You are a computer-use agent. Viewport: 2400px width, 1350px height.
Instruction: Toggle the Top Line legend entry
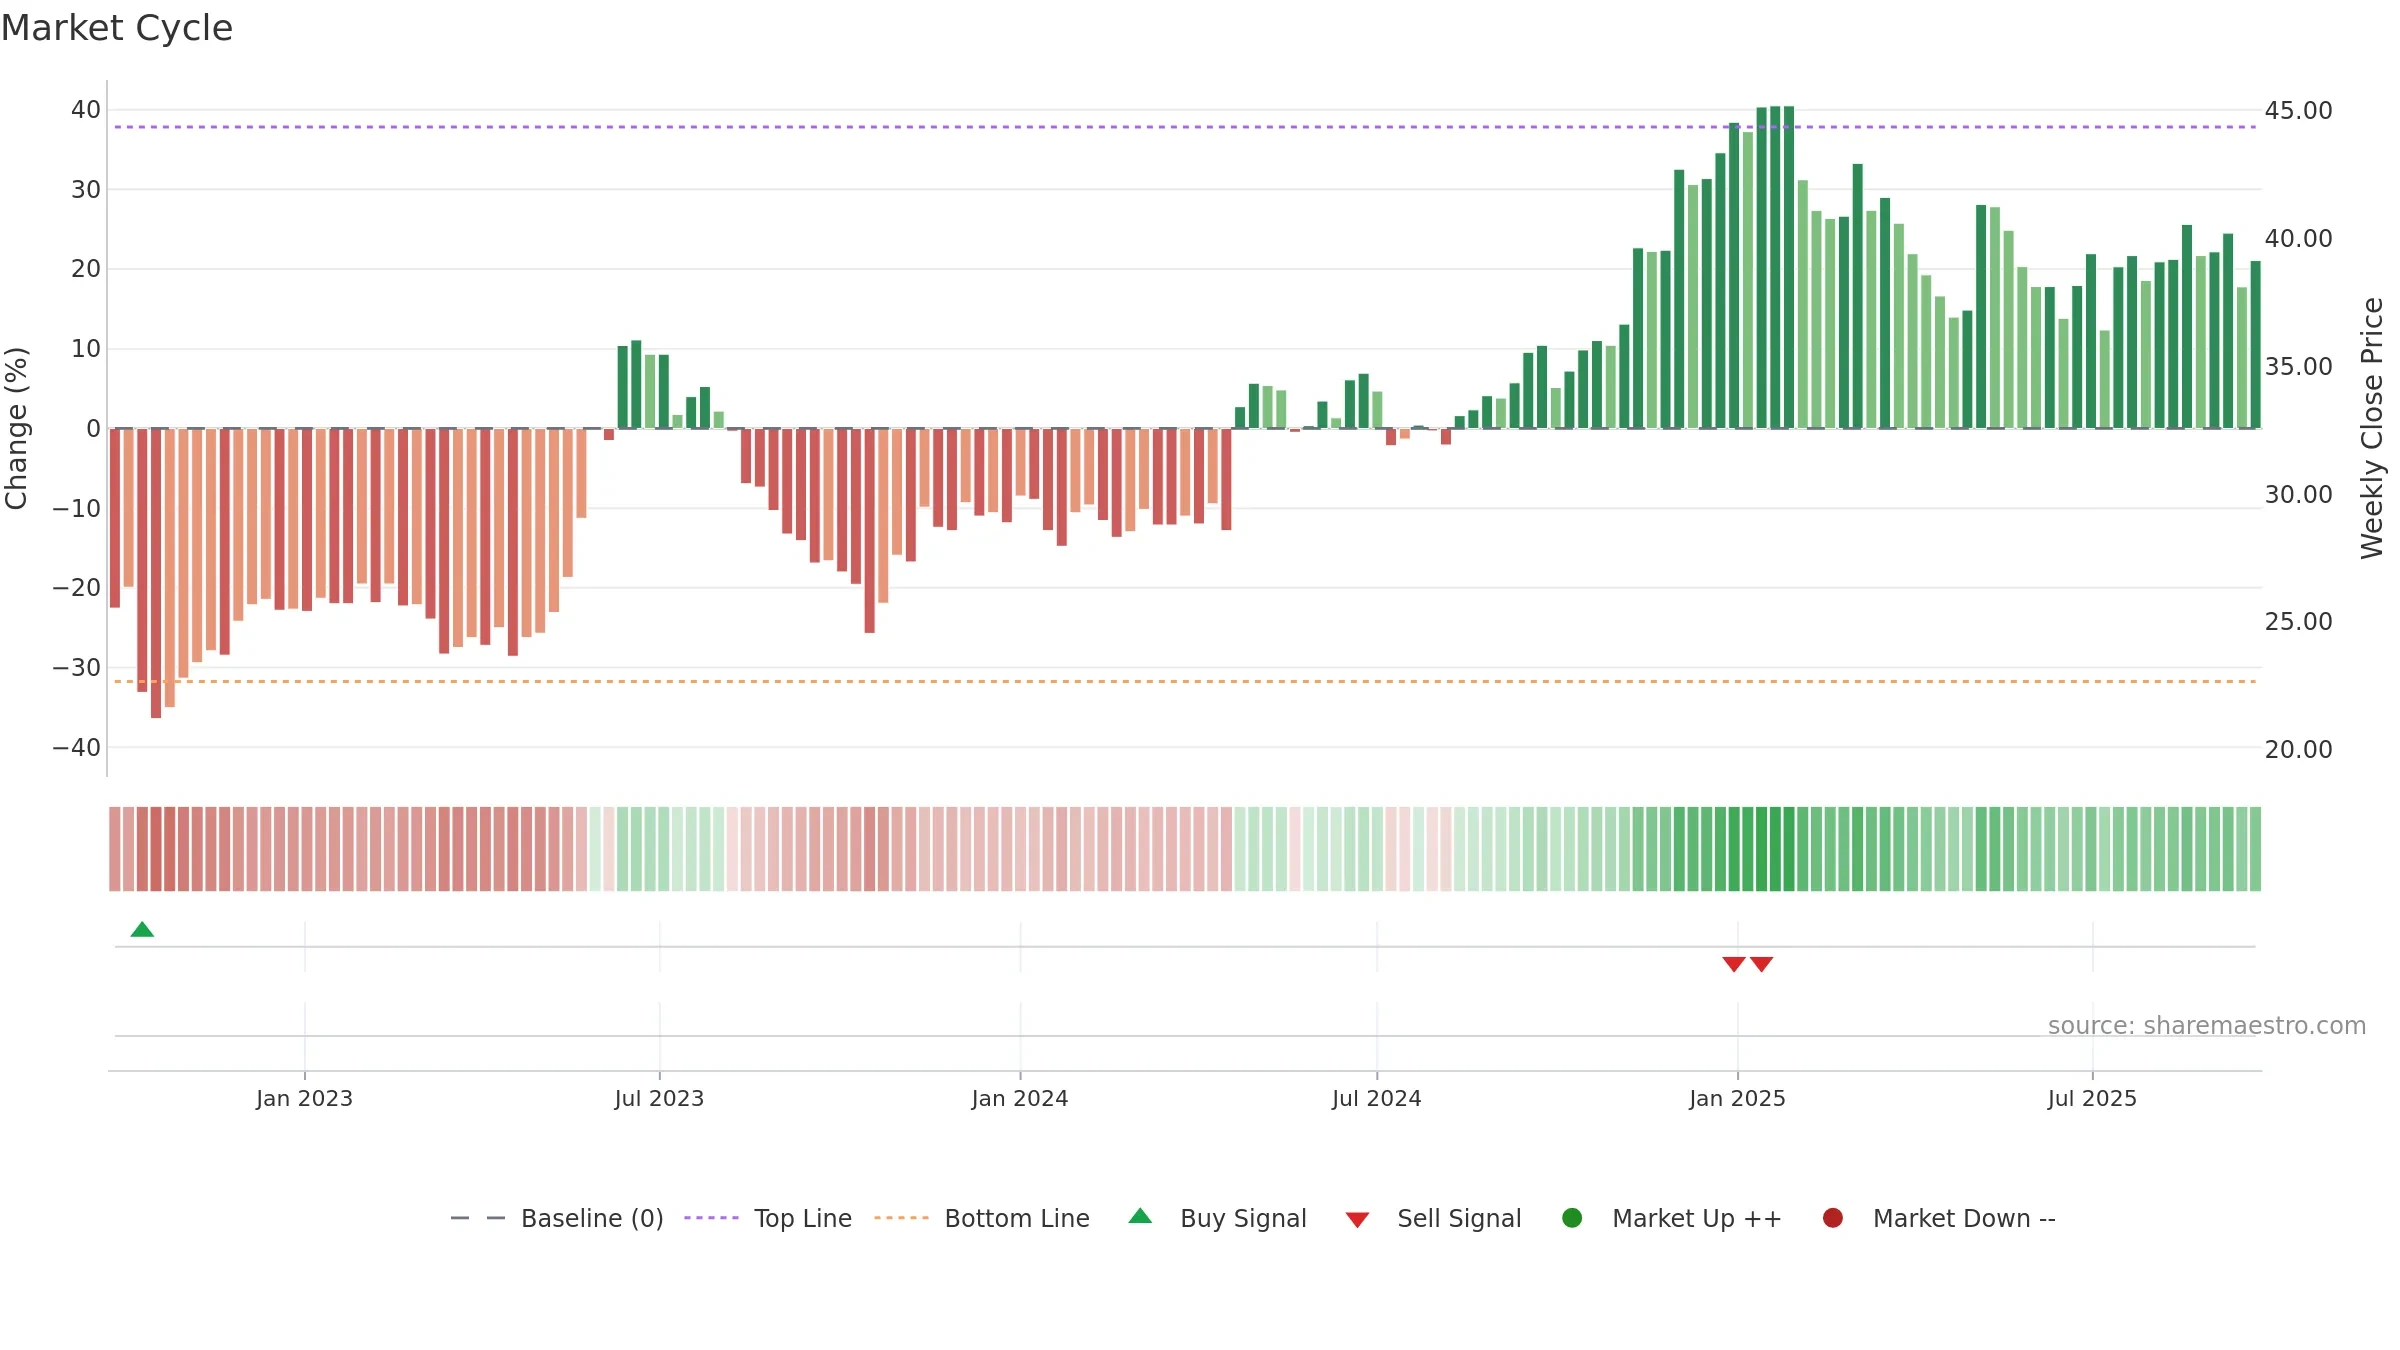(x=768, y=1218)
